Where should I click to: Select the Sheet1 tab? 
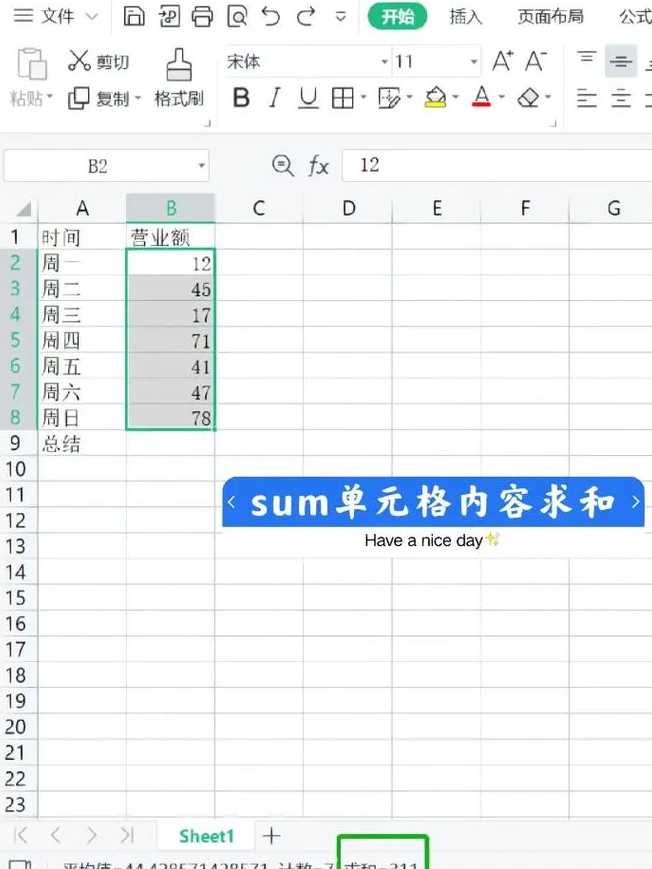206,835
